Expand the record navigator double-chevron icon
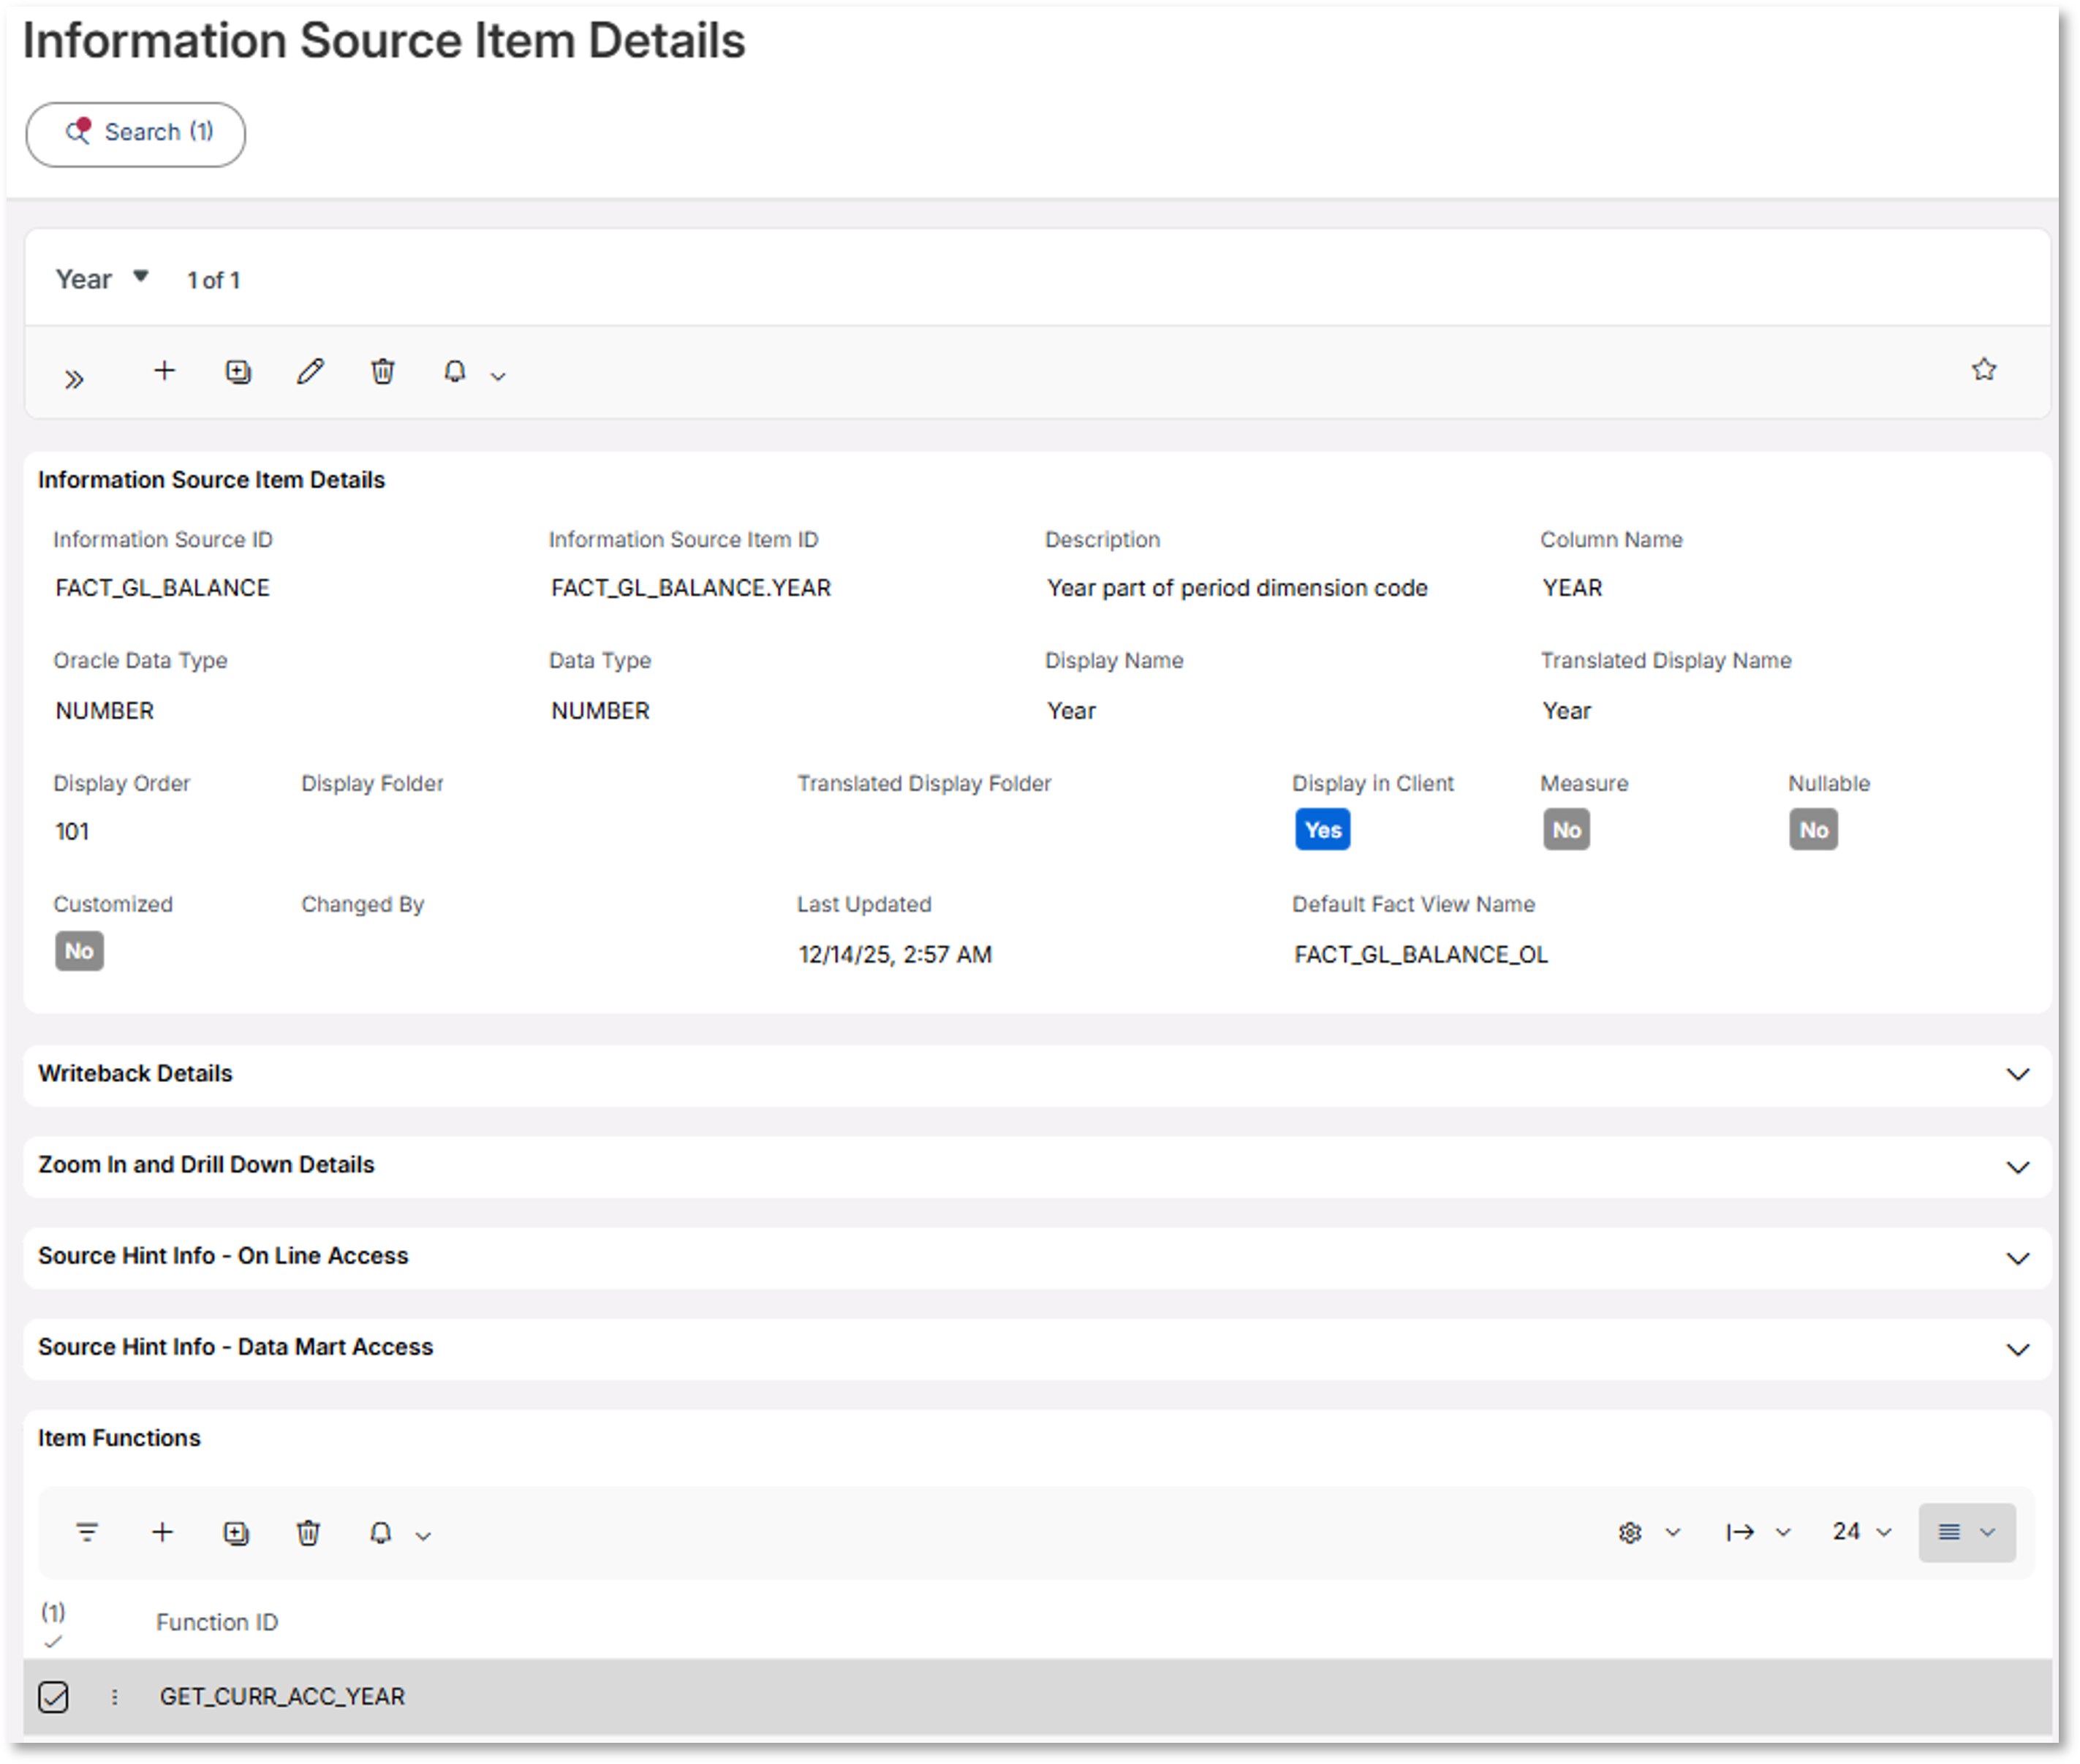 [x=74, y=379]
